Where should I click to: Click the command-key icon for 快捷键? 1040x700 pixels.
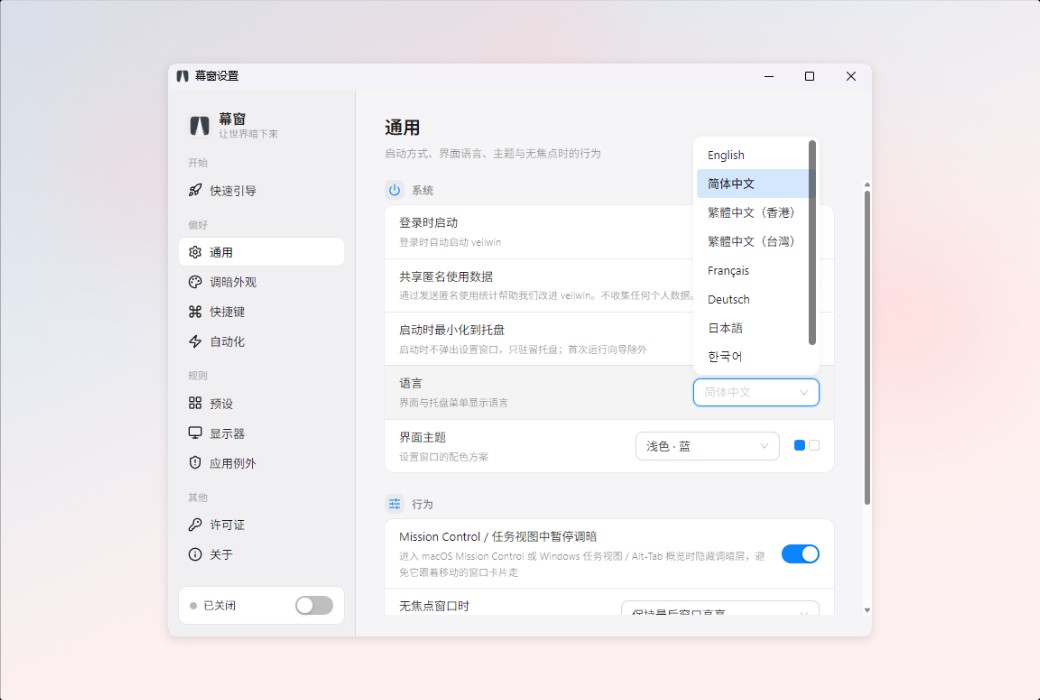[x=195, y=312]
